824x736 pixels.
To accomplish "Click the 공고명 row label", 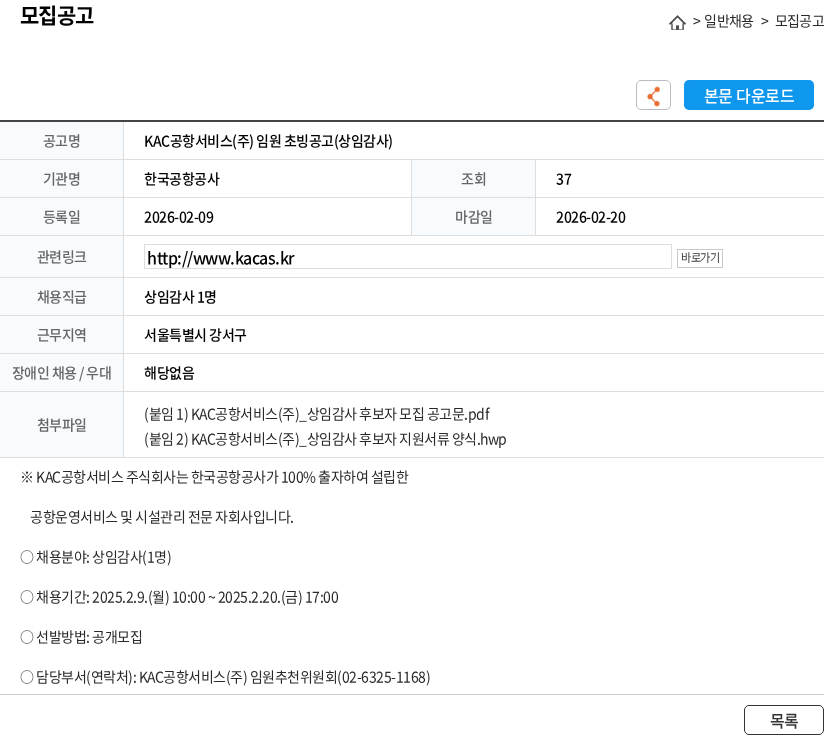I will [61, 141].
